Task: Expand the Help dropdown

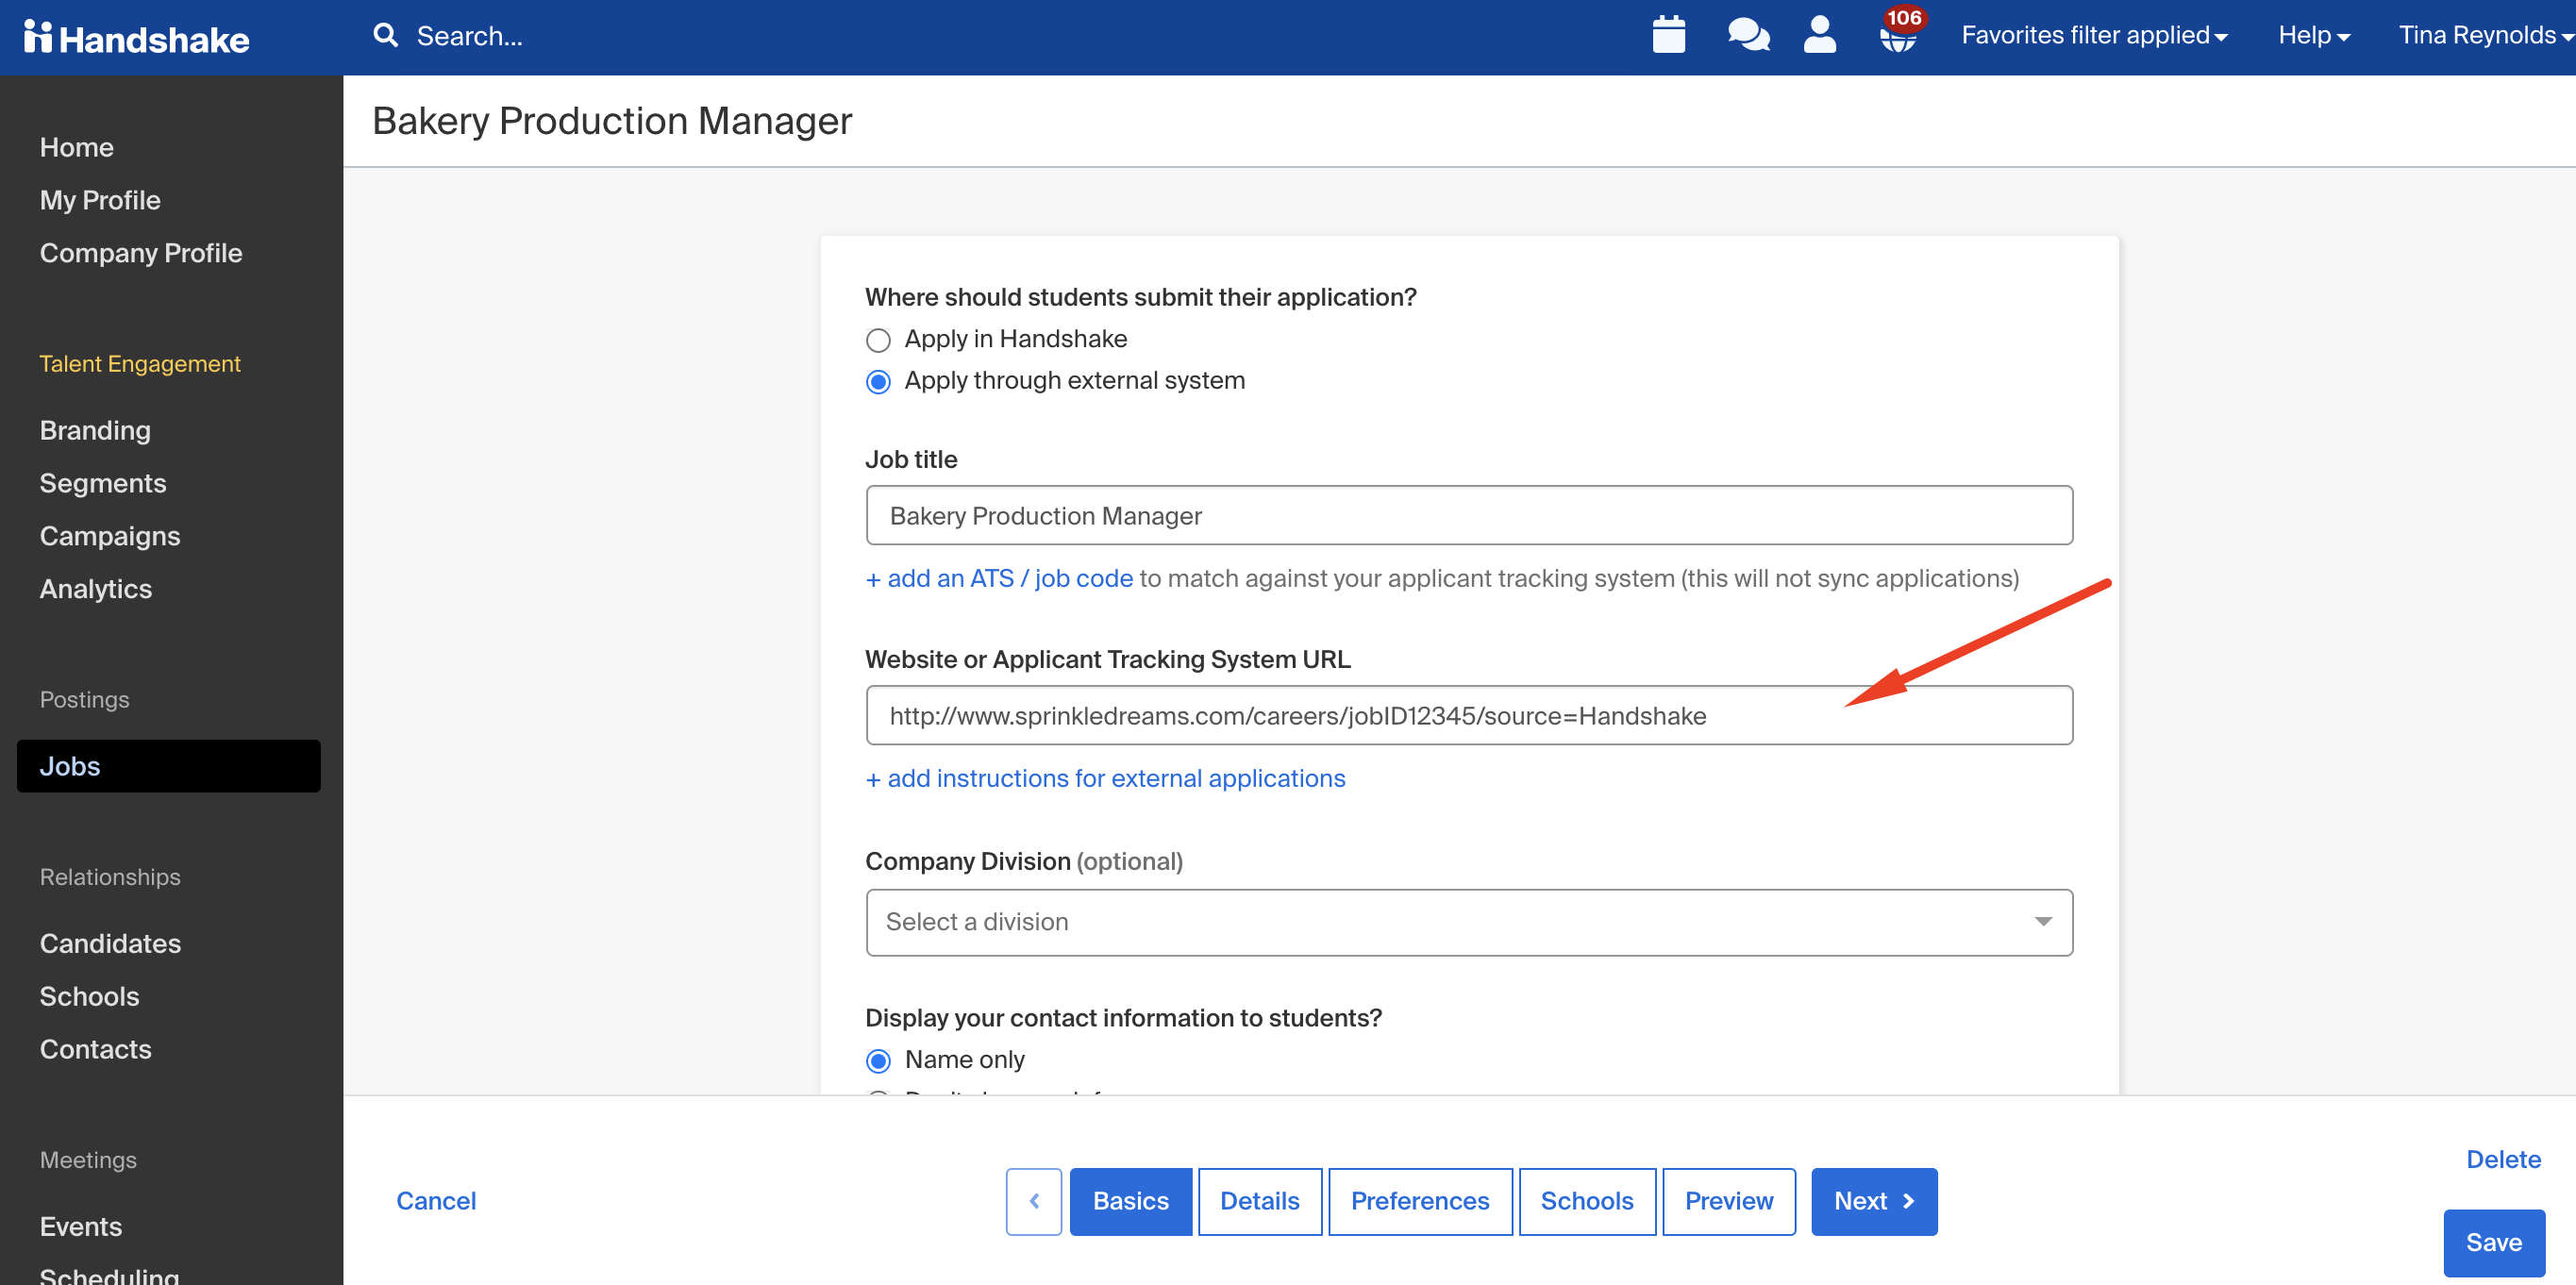Action: click(2311, 34)
